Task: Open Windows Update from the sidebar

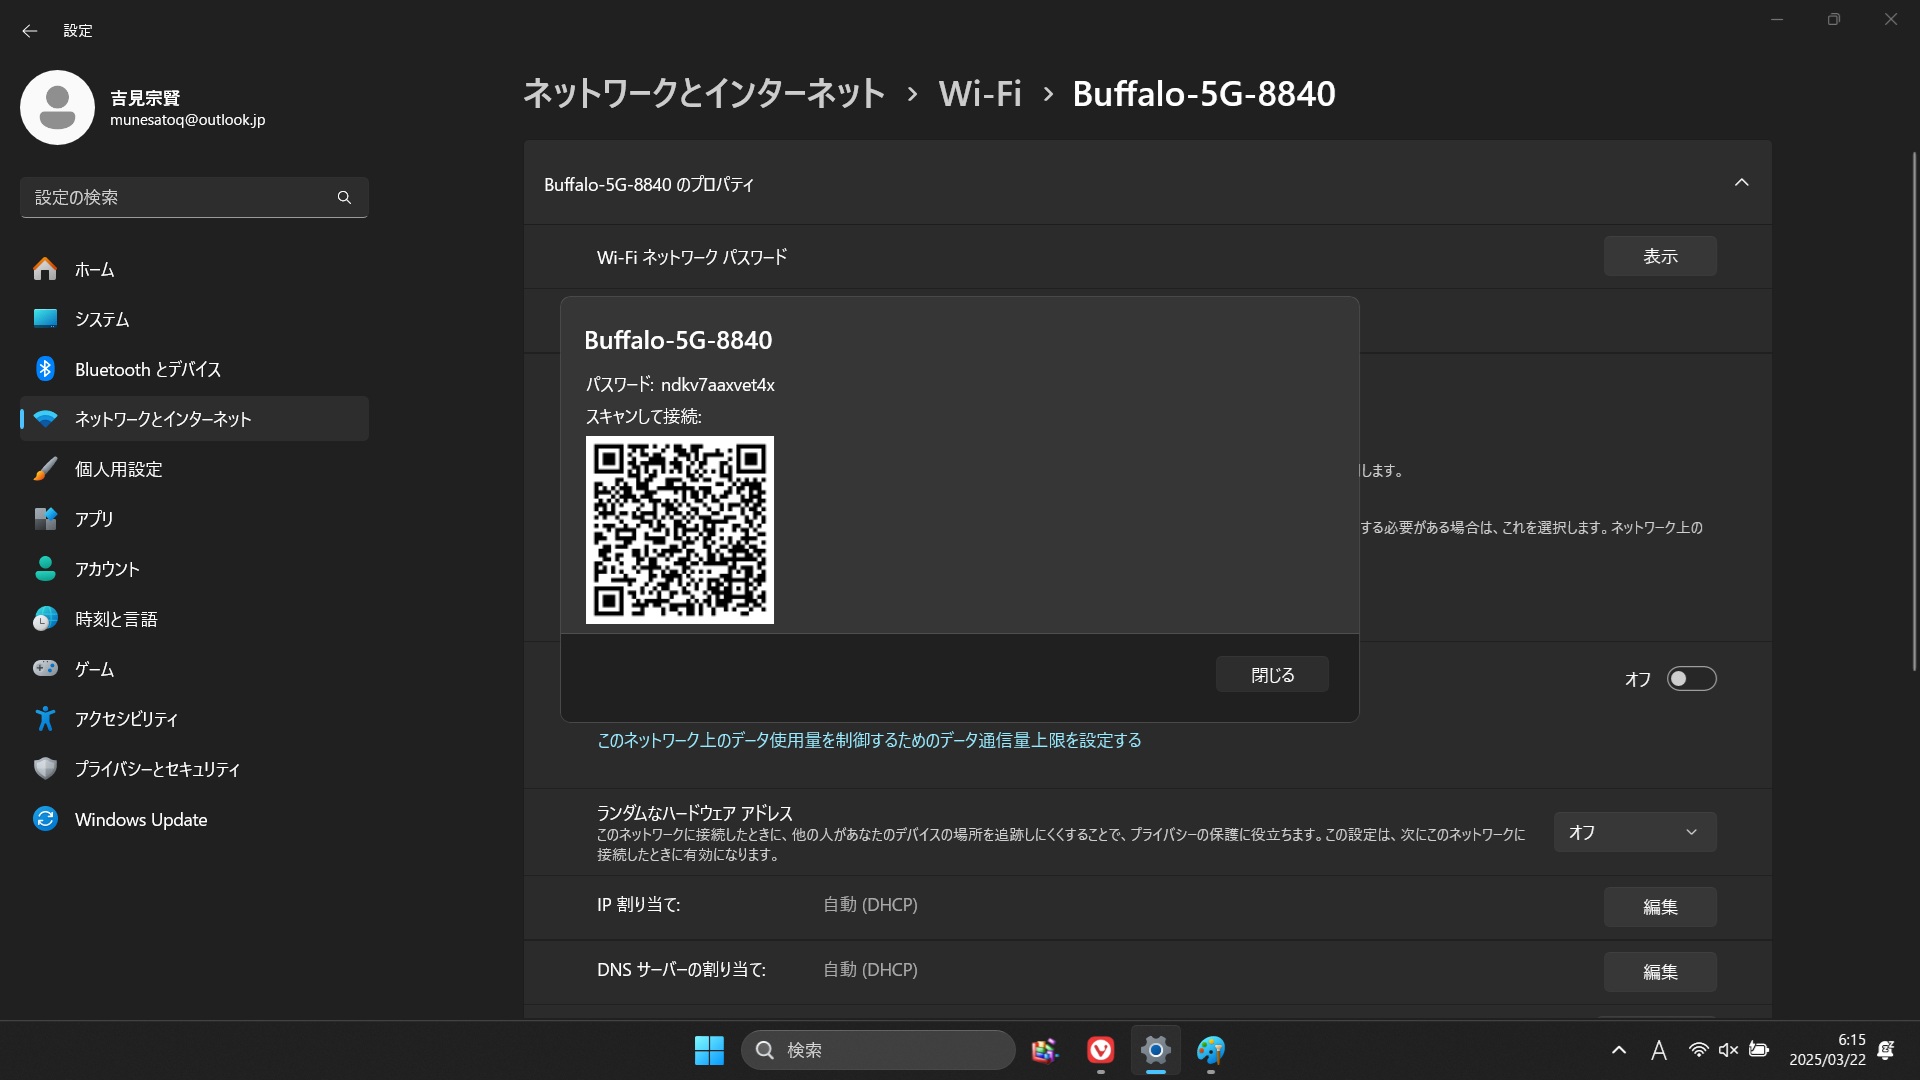Action: click(x=140, y=819)
